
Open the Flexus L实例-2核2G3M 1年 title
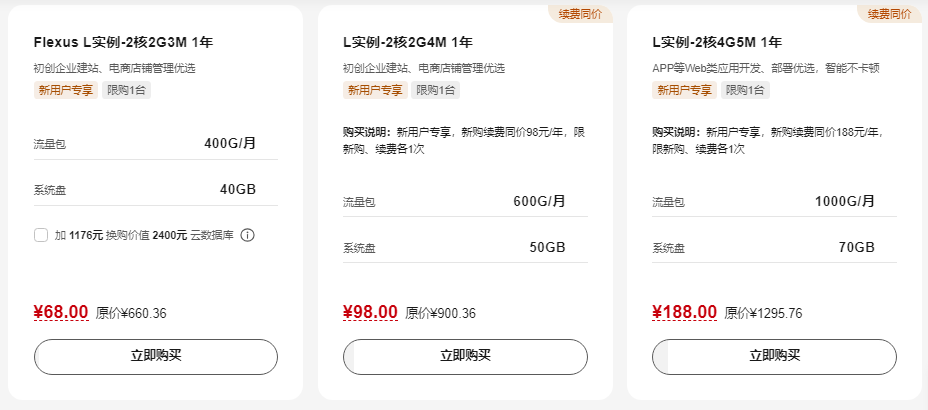point(123,42)
